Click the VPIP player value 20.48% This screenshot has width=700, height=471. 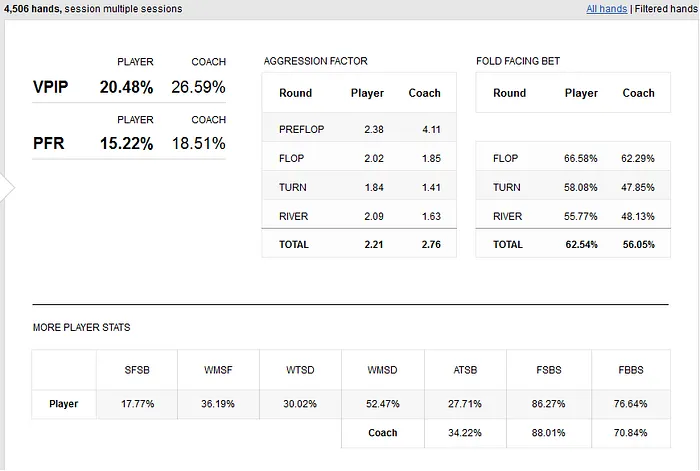(x=126, y=87)
